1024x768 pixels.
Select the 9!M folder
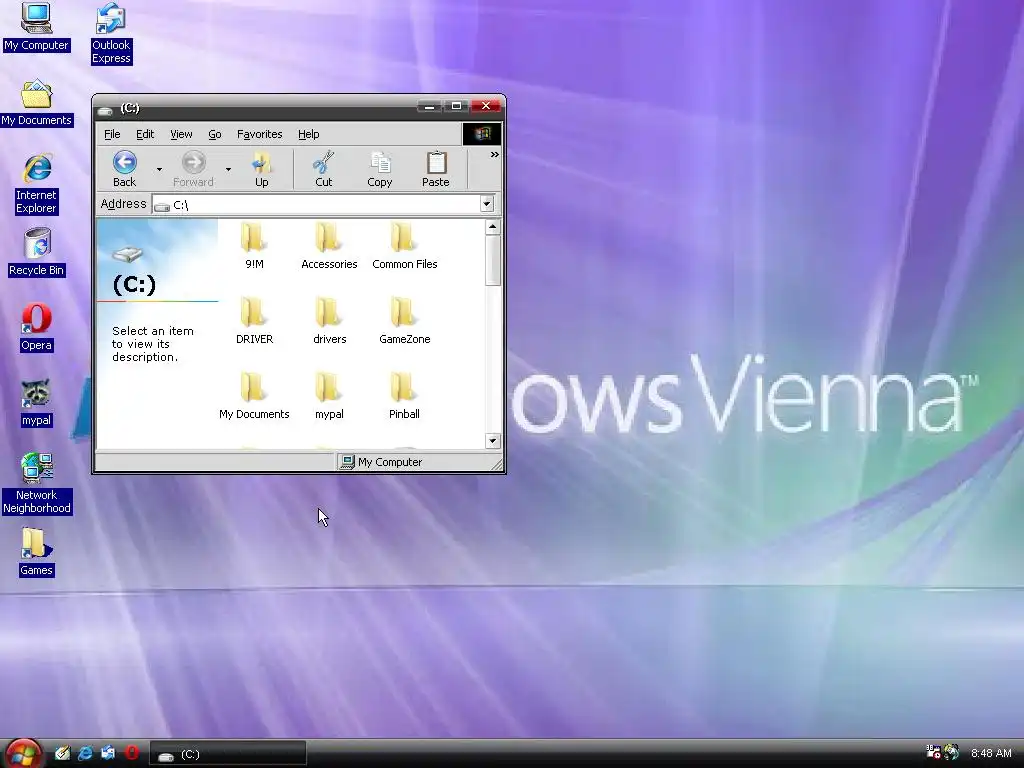pyautogui.click(x=254, y=246)
